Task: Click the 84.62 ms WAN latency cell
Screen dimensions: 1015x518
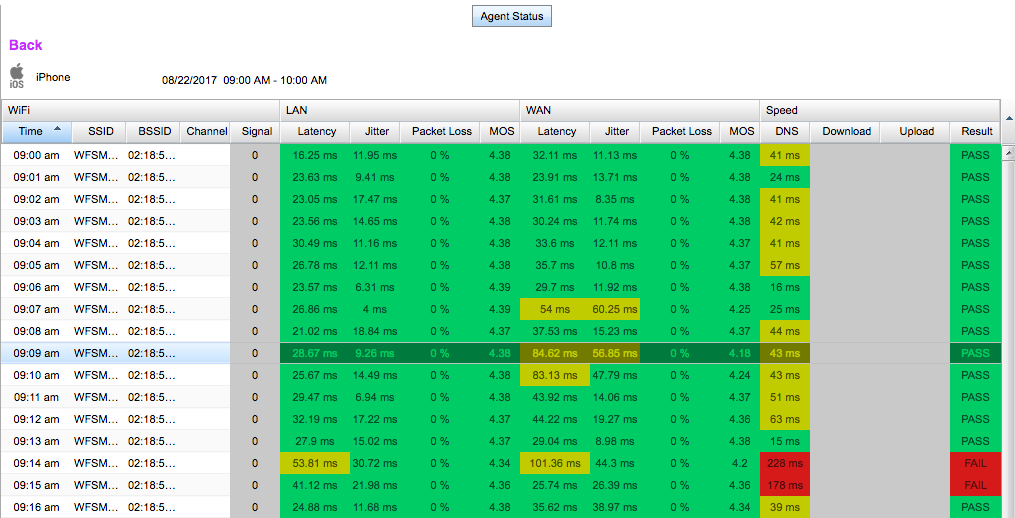Action: [x=555, y=354]
